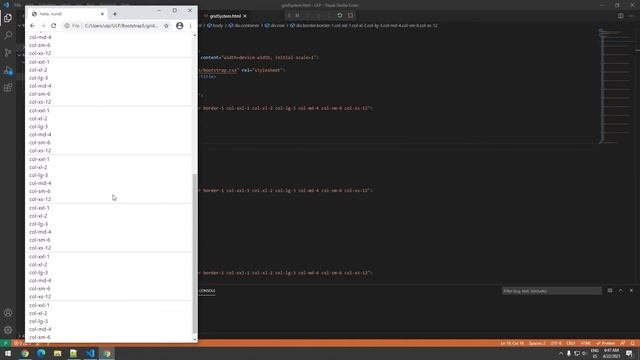Click the first border-1 col-xxl-1 code line

[x=286, y=108]
